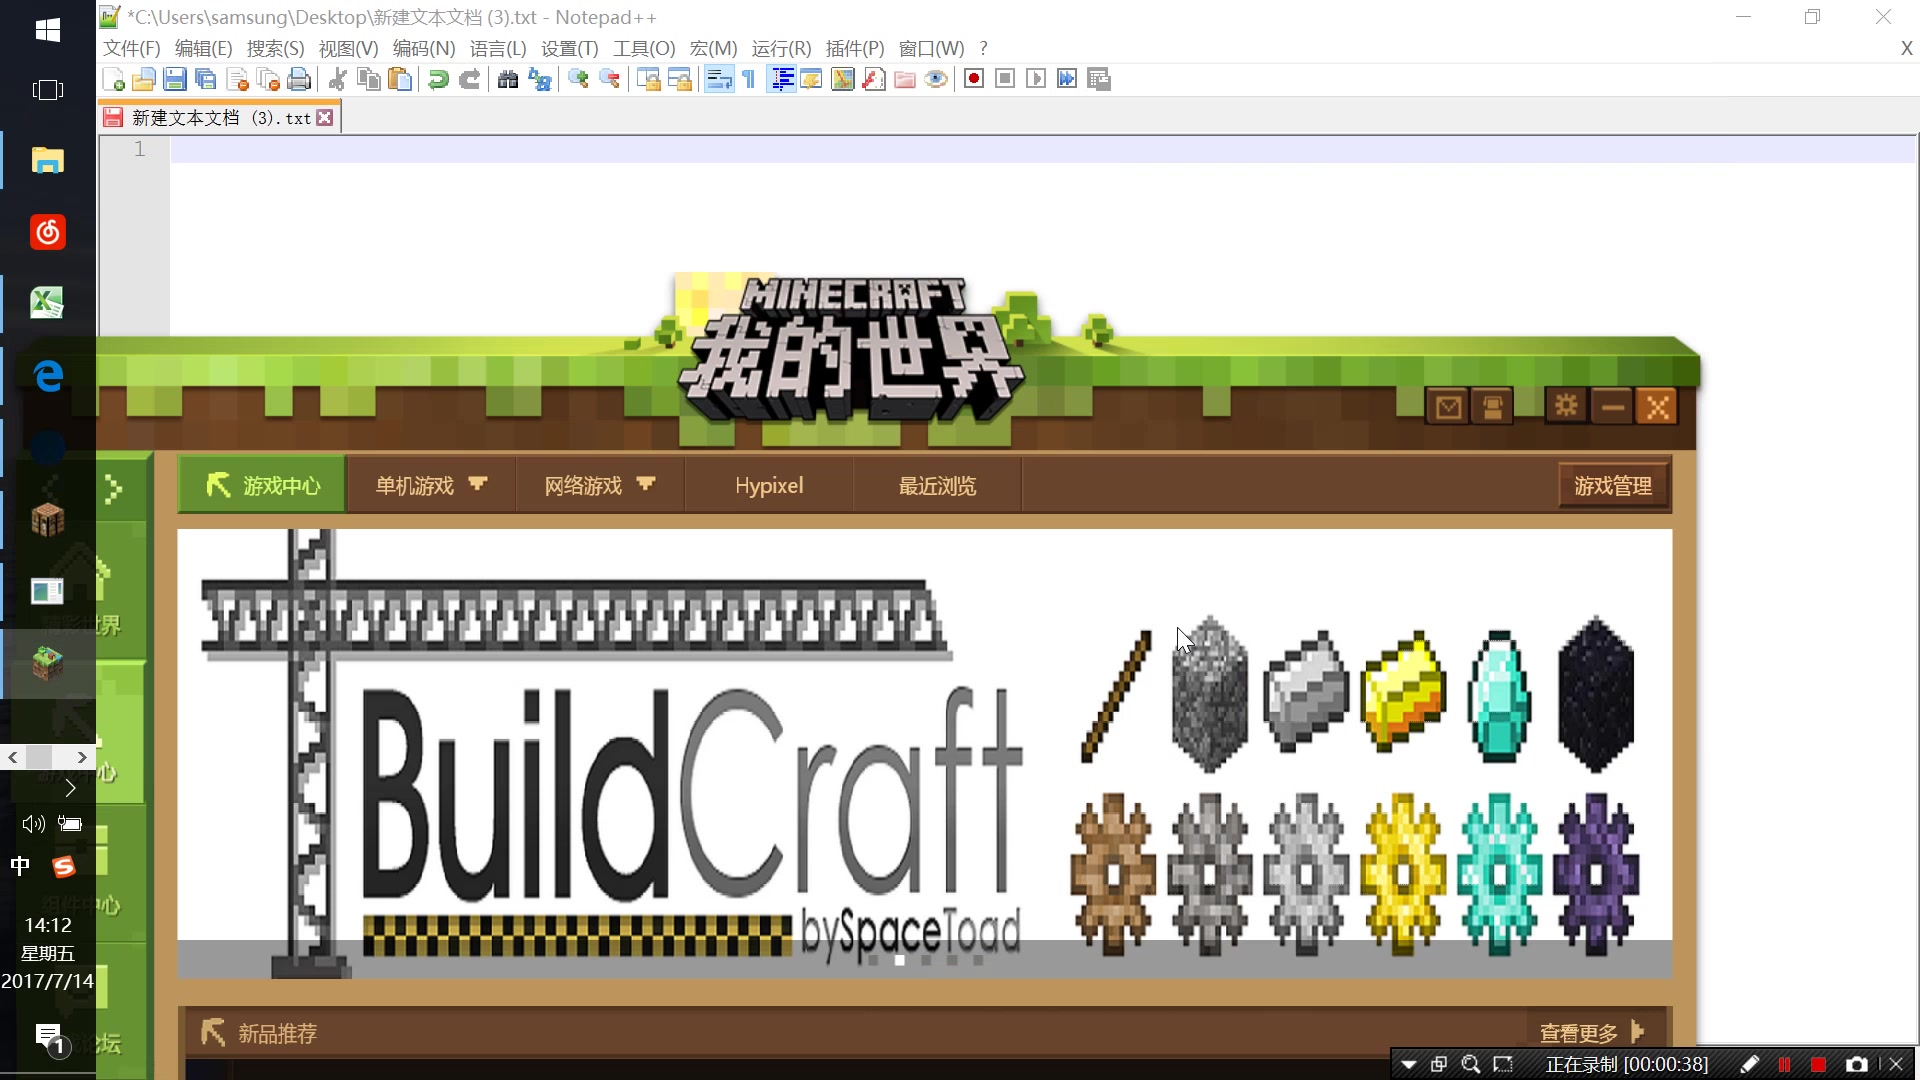Image resolution: width=1920 pixels, height=1080 pixels.
Task: Toggle synchronized horizontal scrolling
Action: [x=679, y=79]
